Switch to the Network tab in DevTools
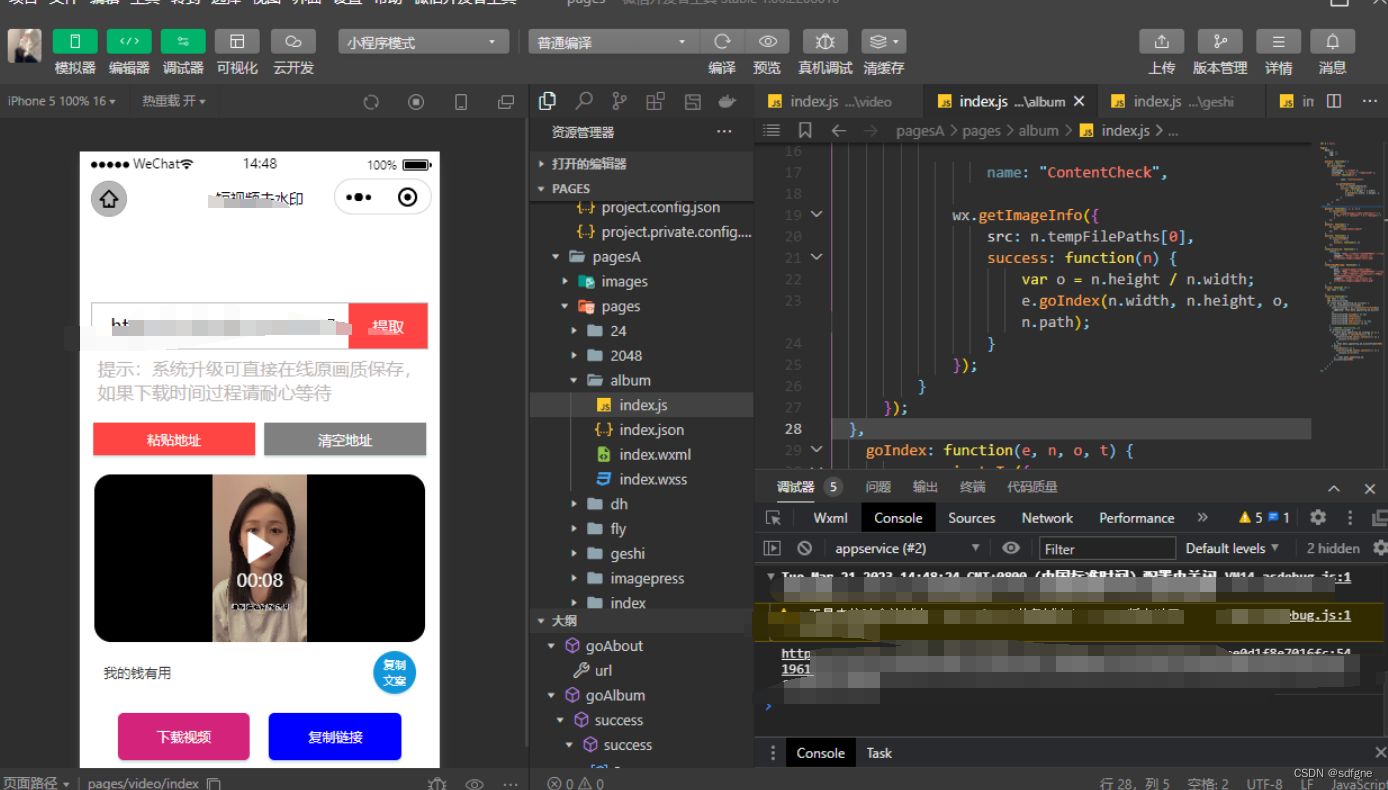Viewport: 1388px width, 790px height. coord(1047,518)
